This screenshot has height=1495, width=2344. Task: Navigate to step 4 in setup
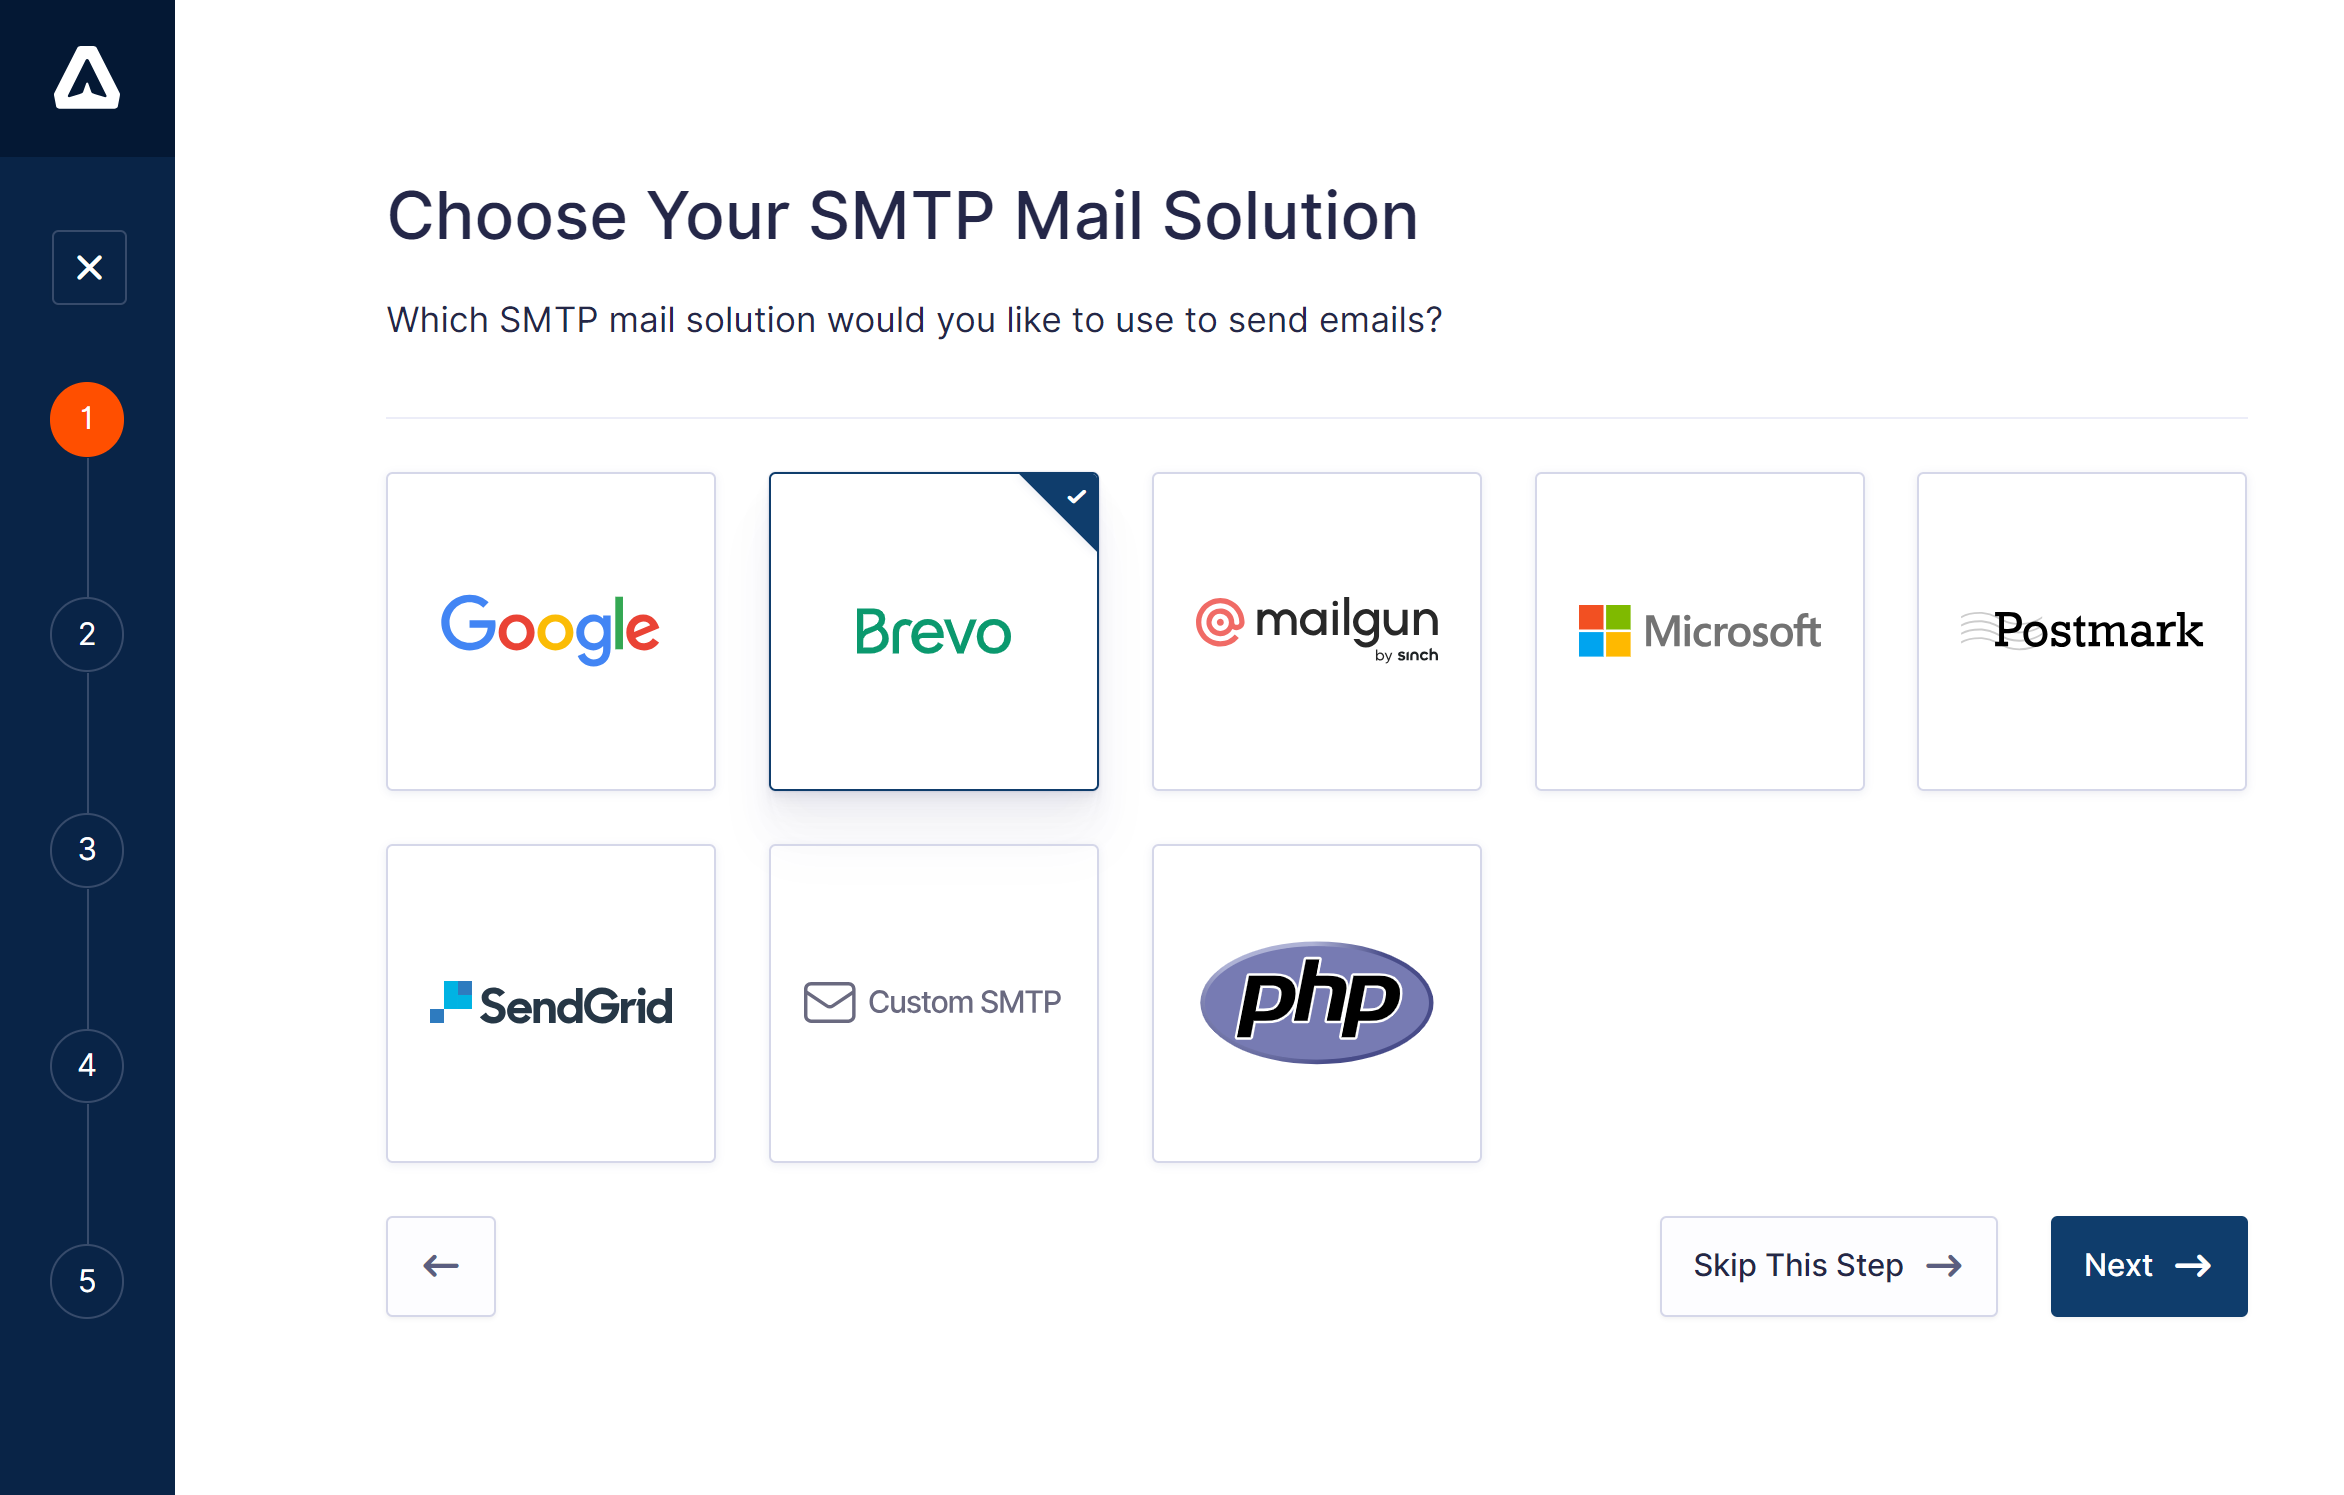coord(87,1064)
